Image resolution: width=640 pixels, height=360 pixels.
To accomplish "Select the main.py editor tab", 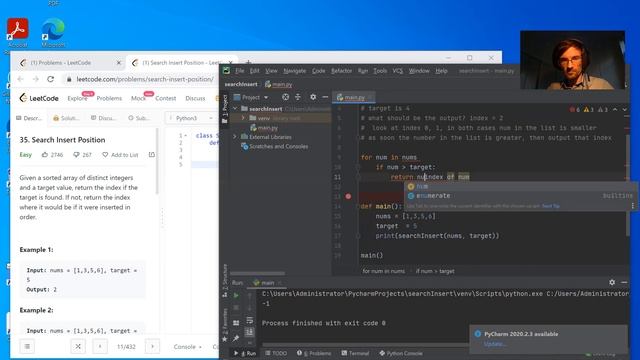I will click(x=354, y=97).
